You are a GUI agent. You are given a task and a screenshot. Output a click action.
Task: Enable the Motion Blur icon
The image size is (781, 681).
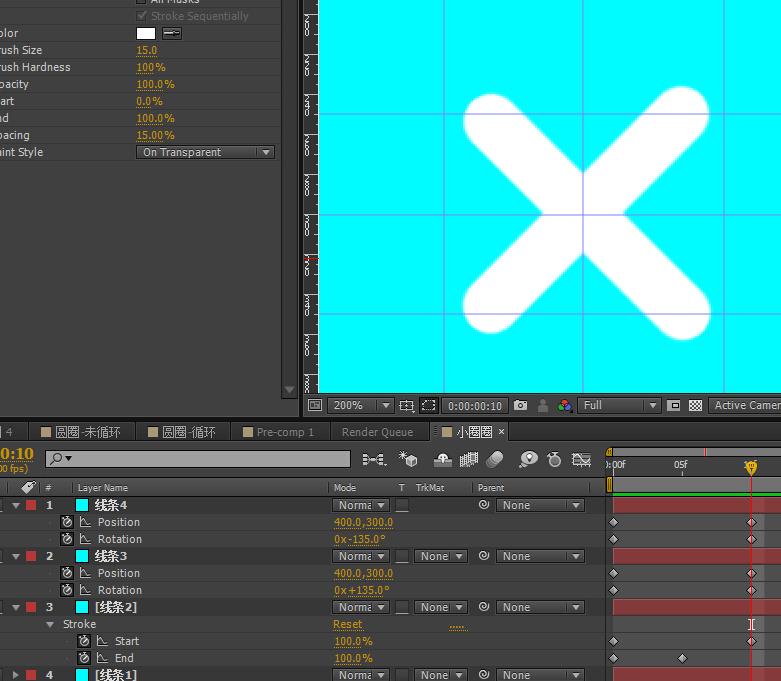[495, 459]
